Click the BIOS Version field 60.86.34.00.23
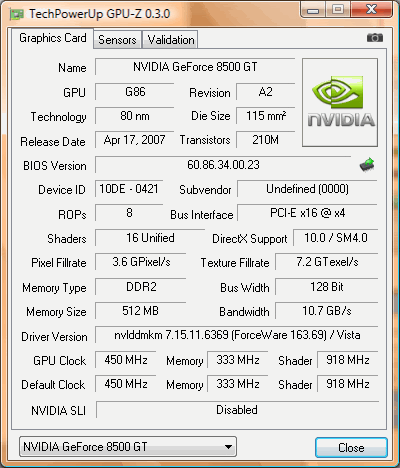 (223, 165)
